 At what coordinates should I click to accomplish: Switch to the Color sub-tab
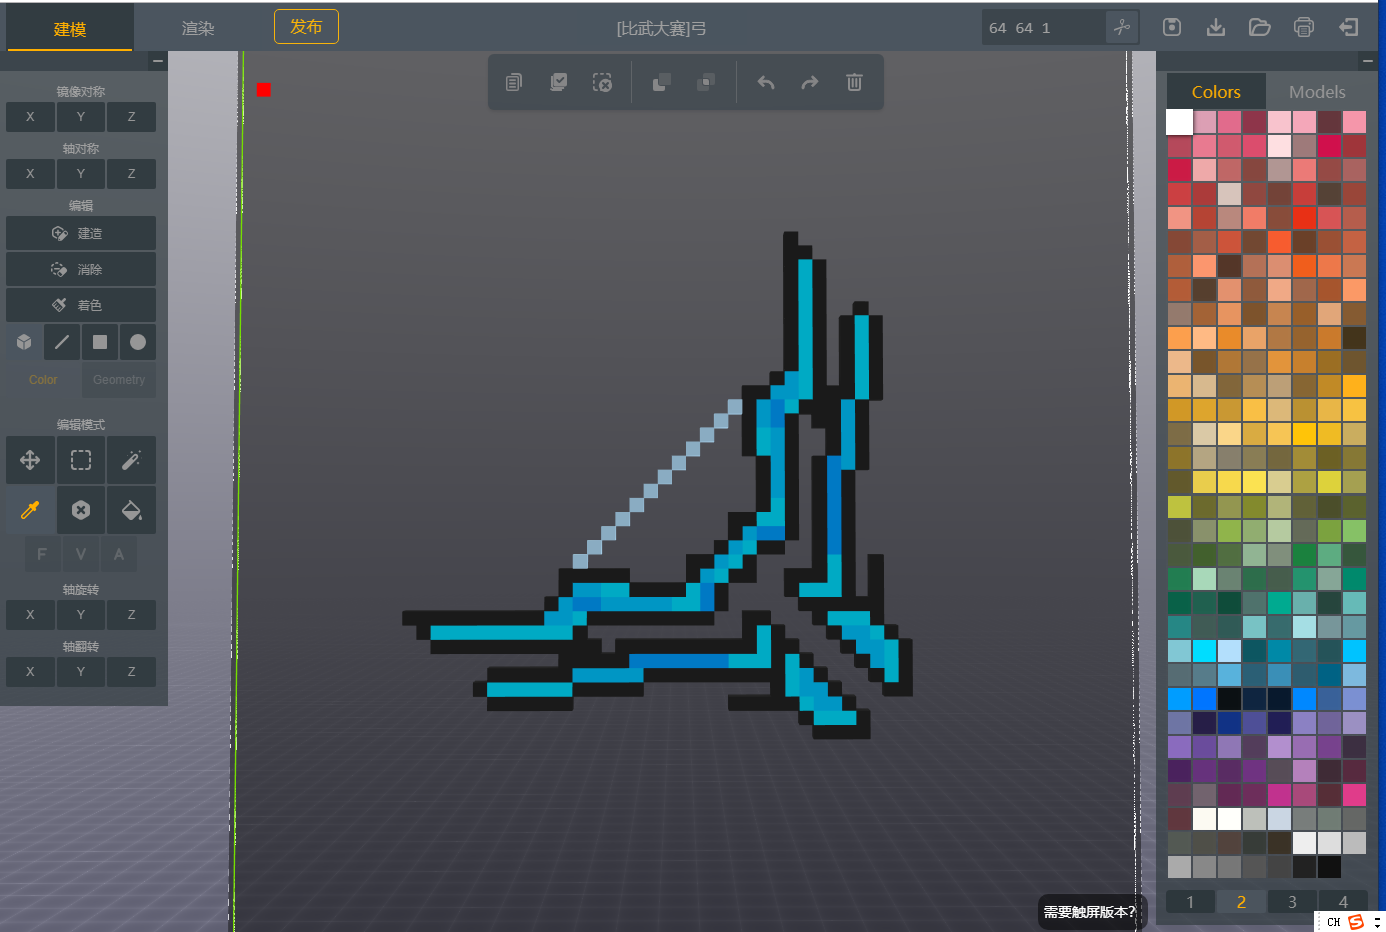click(x=43, y=380)
